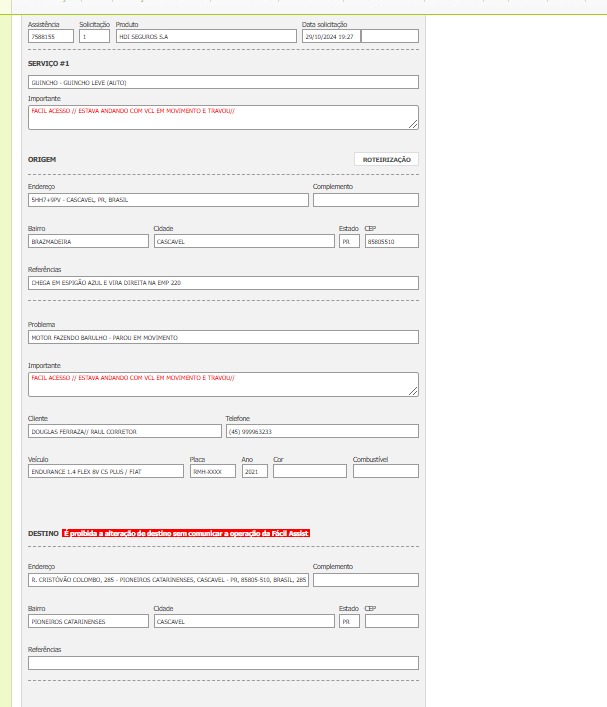Click the Destino Complemento field

tap(366, 580)
